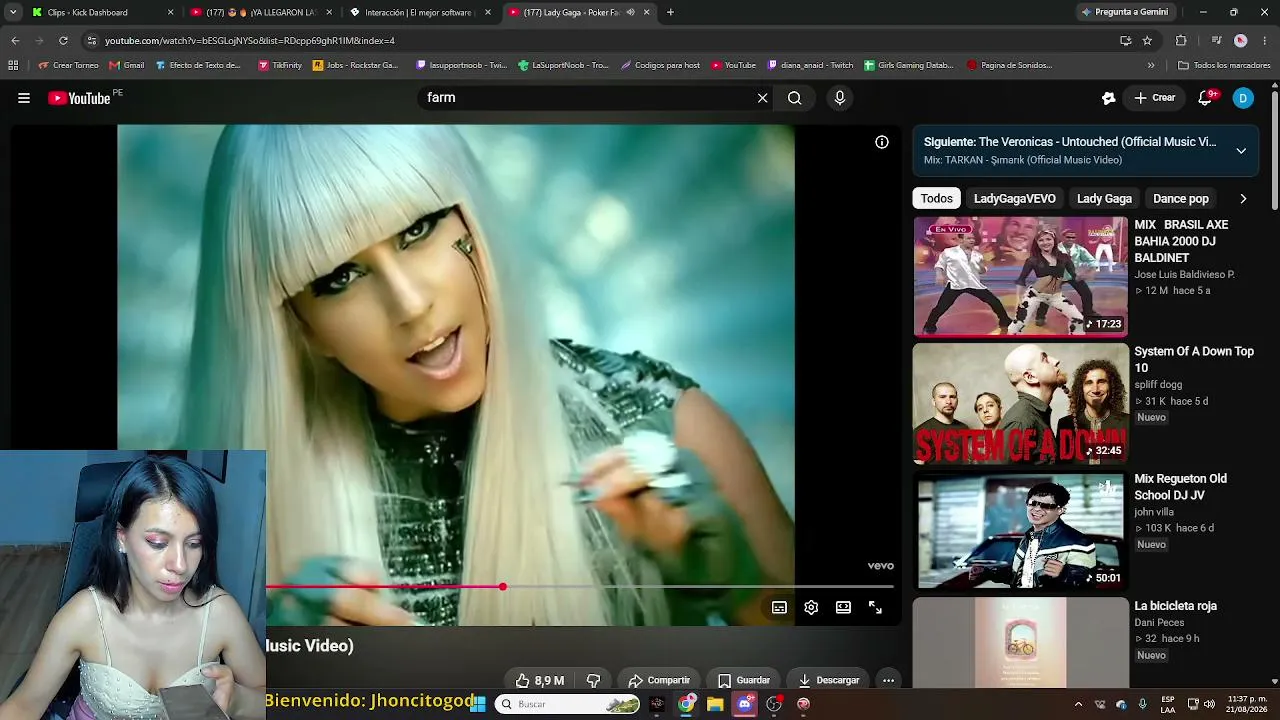The height and width of the screenshot is (720, 1280).
Task: Play Mix Regueton Old School DJ JV thumbnail
Action: point(1020,531)
